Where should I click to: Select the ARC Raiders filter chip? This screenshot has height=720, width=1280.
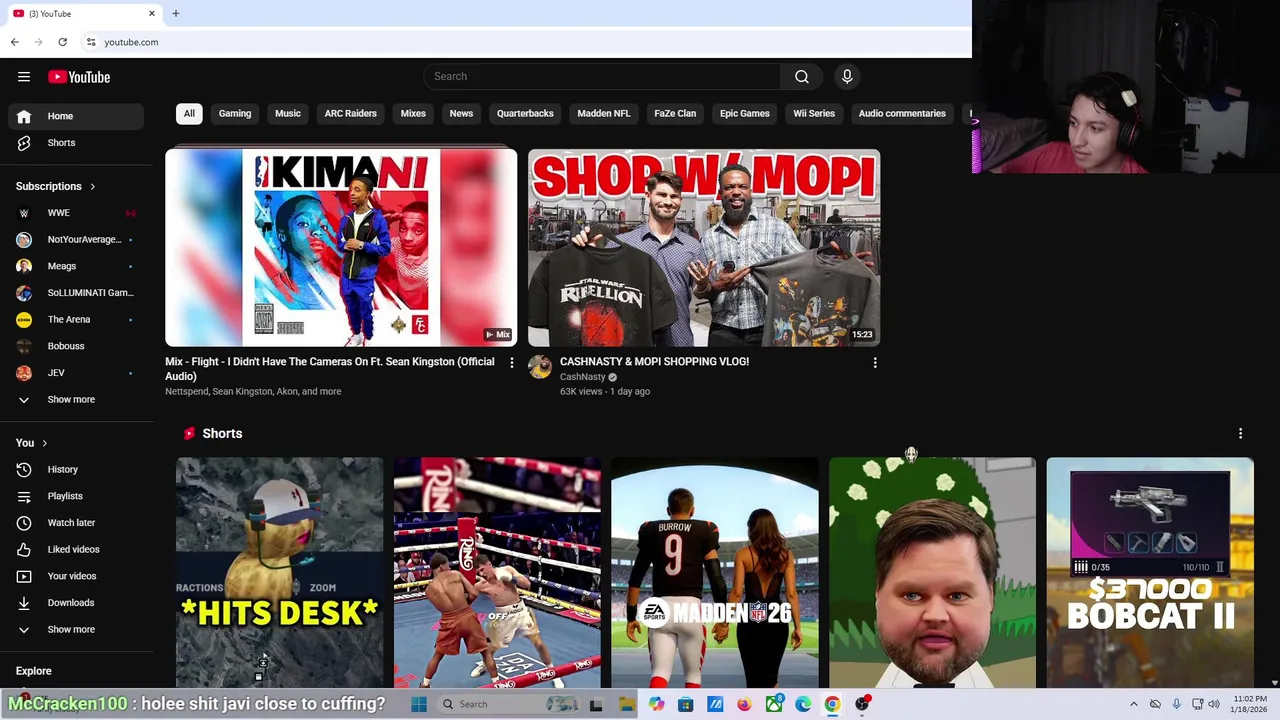[x=351, y=114]
